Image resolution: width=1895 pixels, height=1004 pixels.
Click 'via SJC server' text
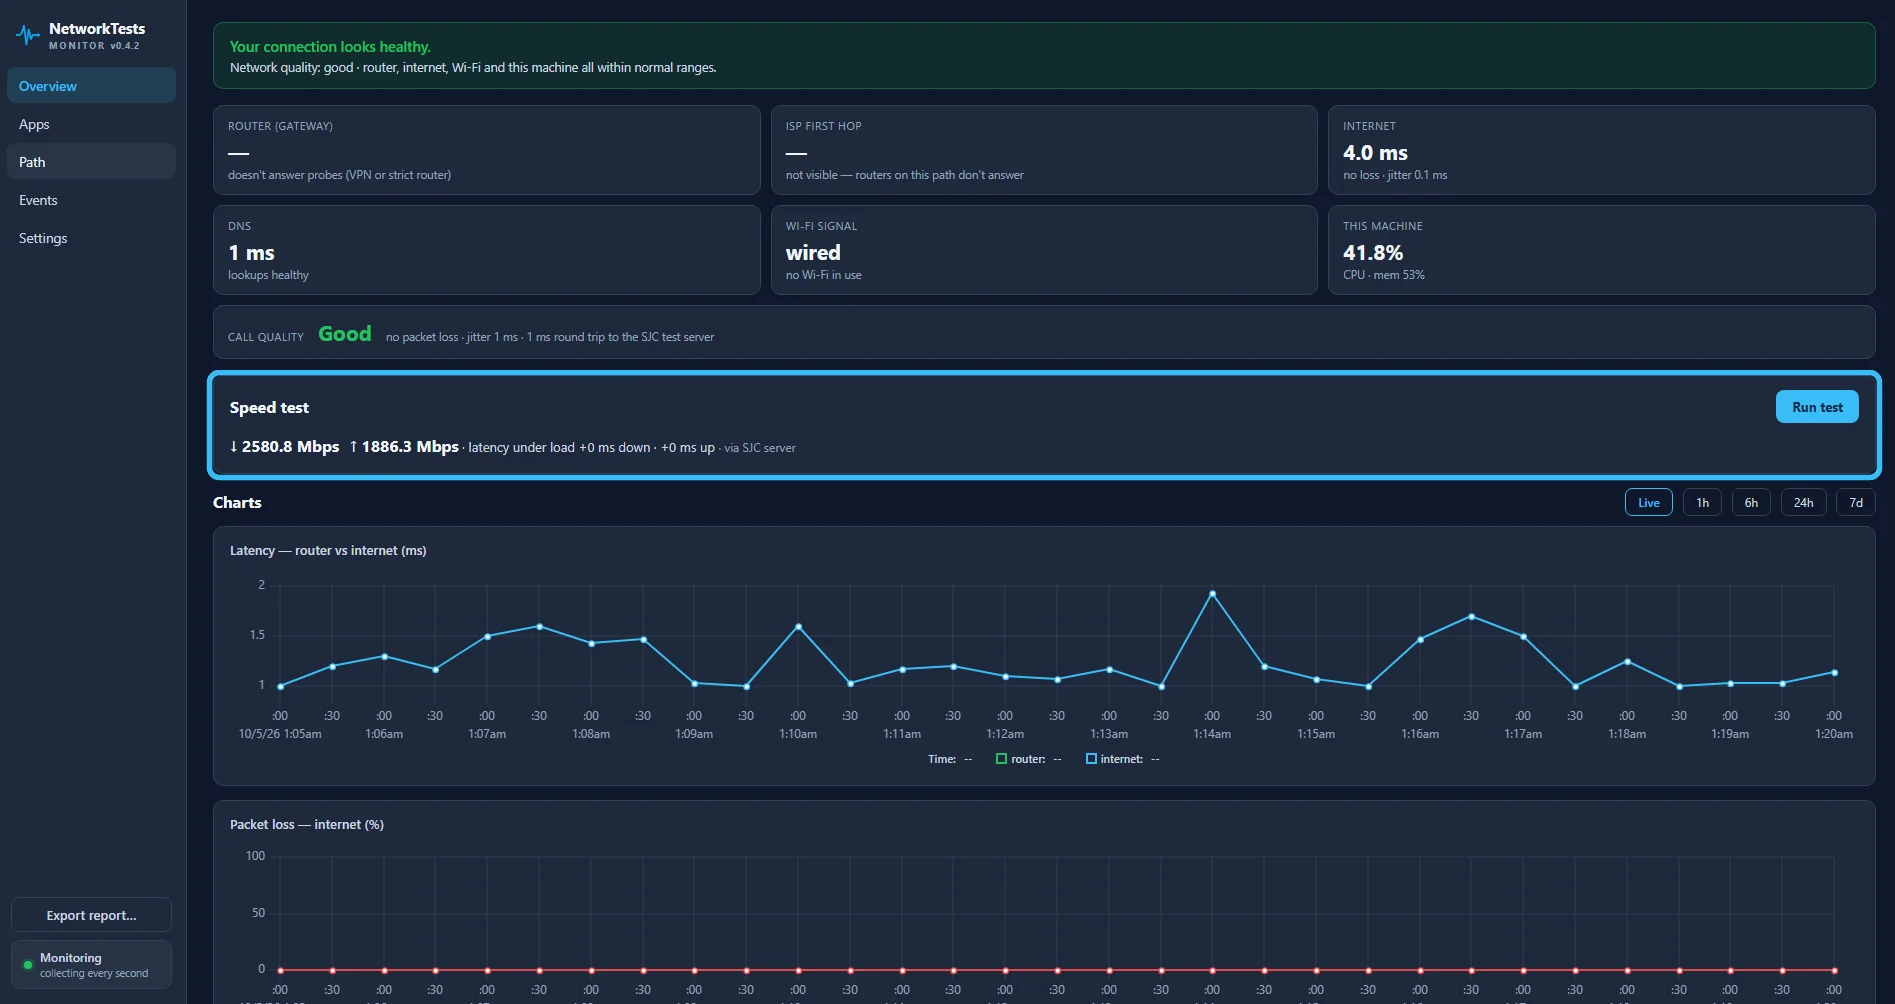tap(760, 448)
